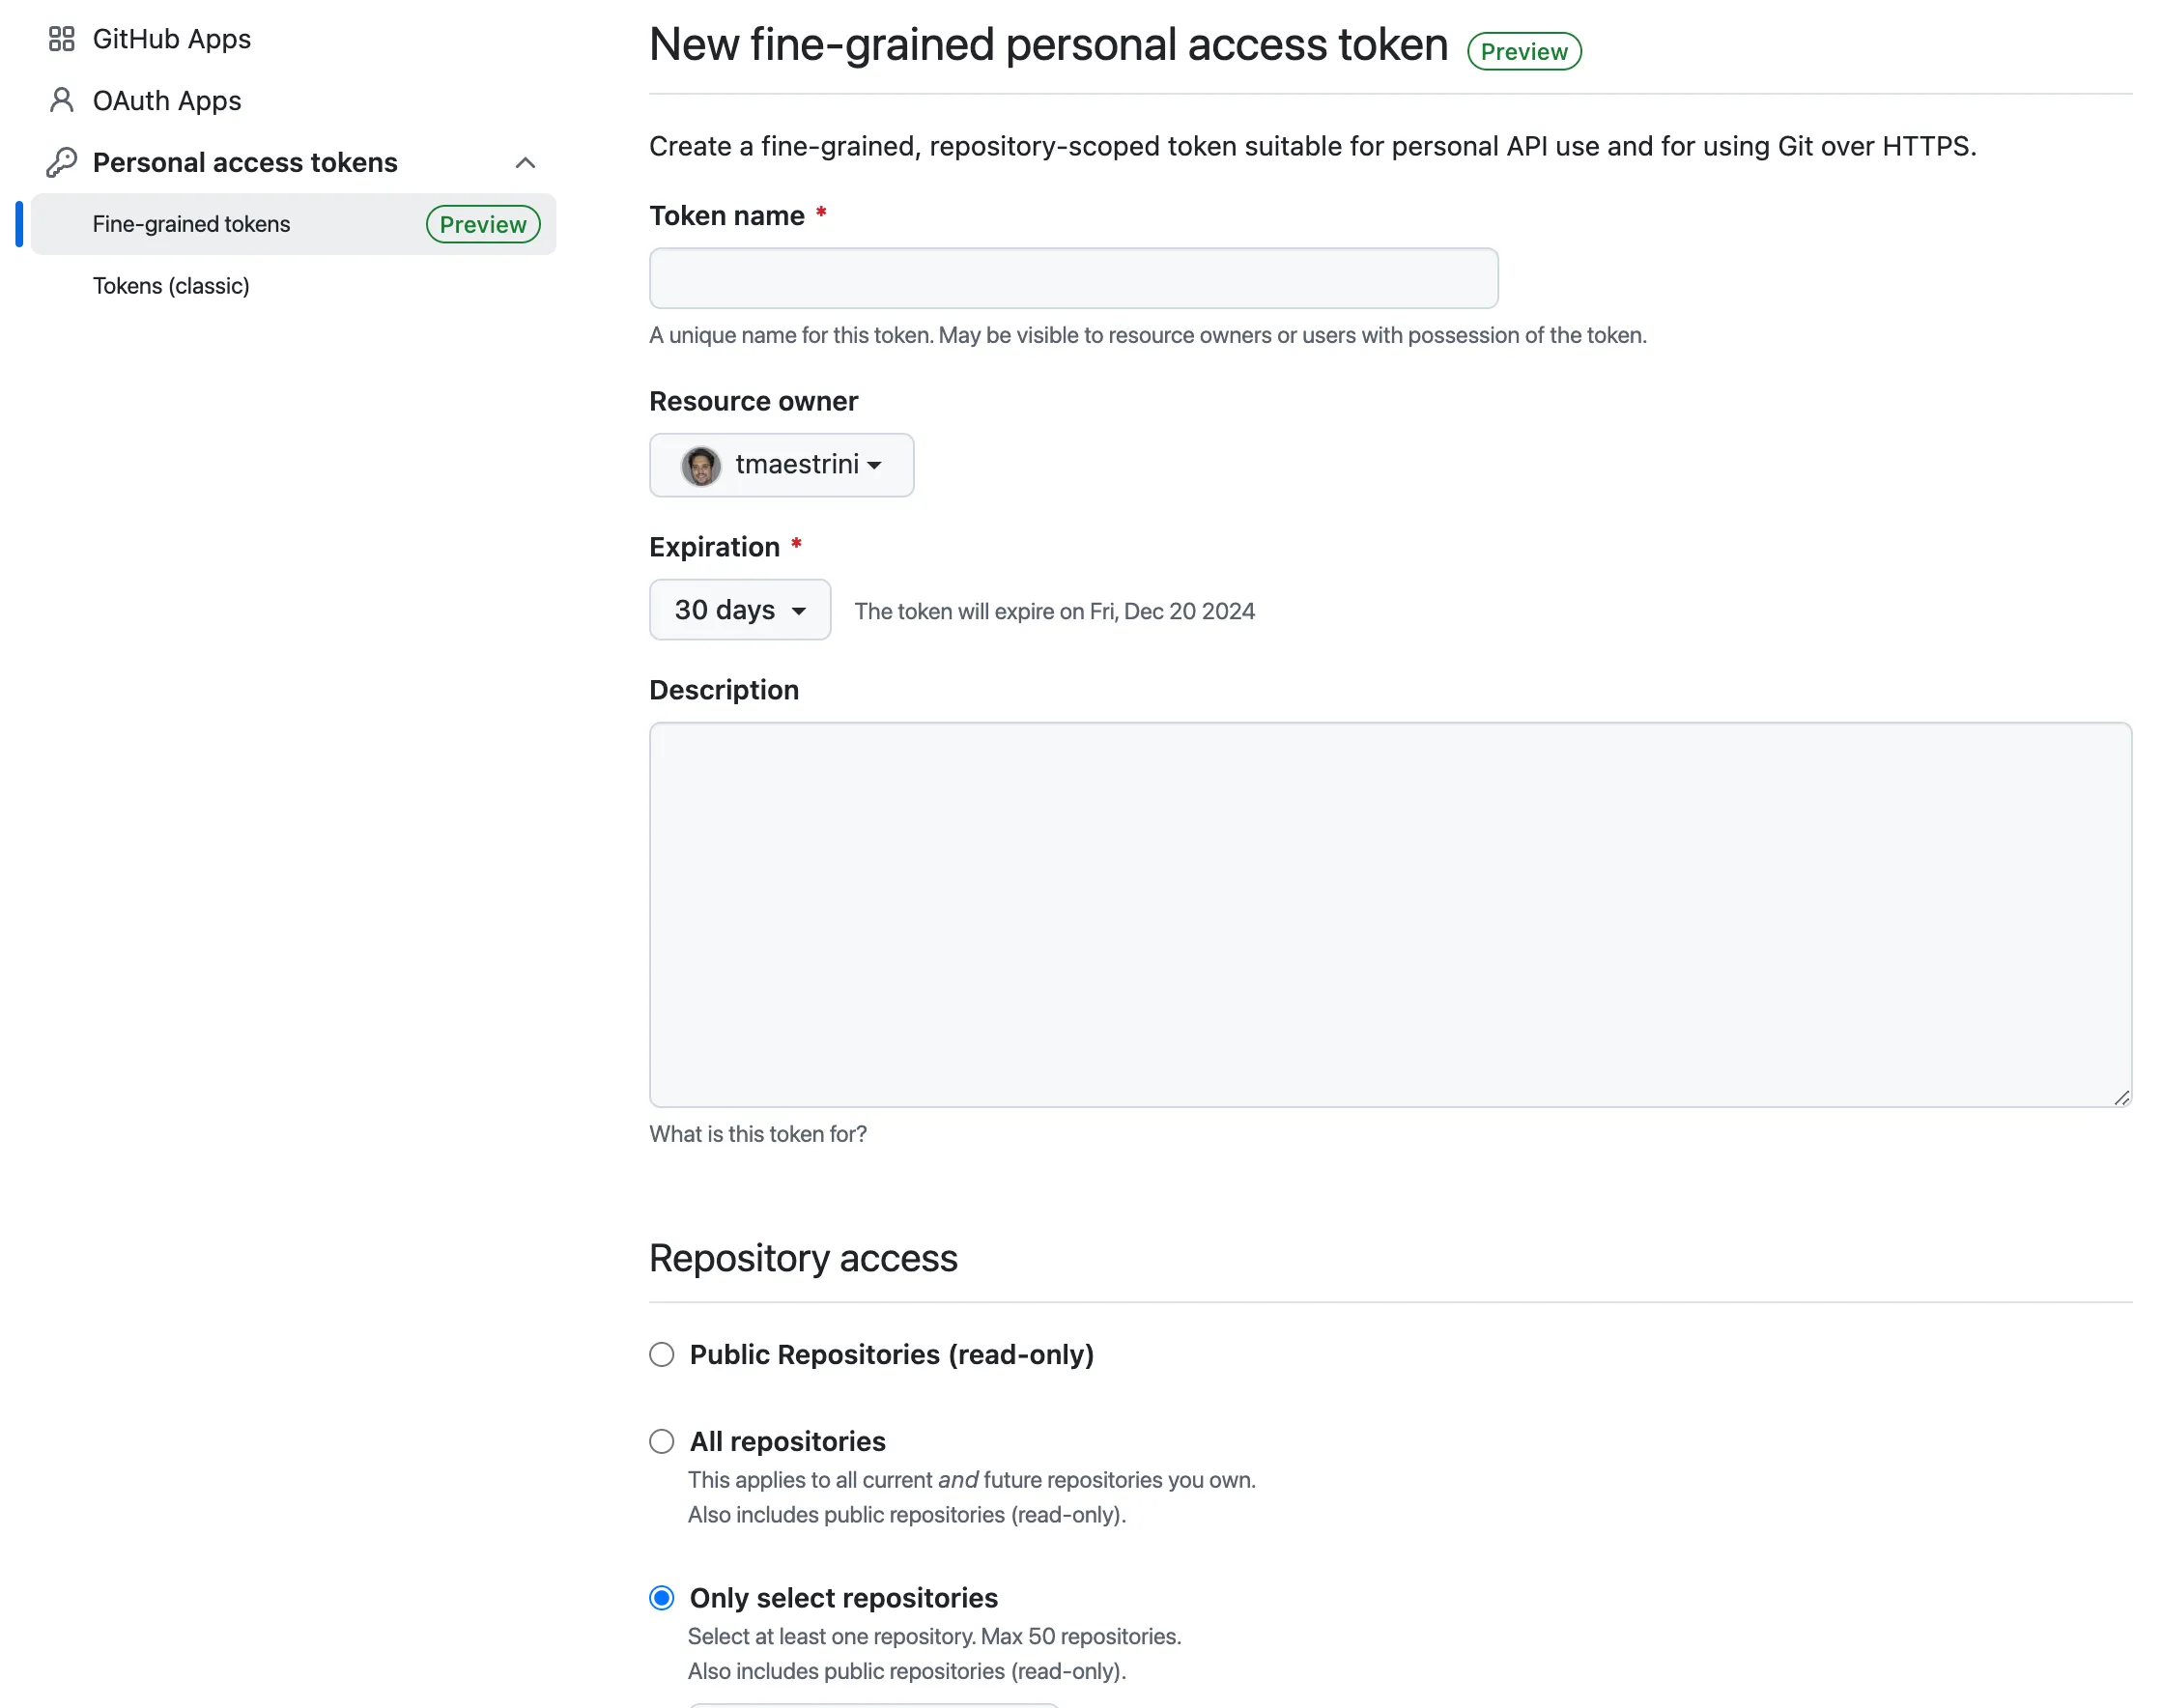Click the Preview badge next to the title
The width and height of the screenshot is (2162, 1708).
point(1524,50)
